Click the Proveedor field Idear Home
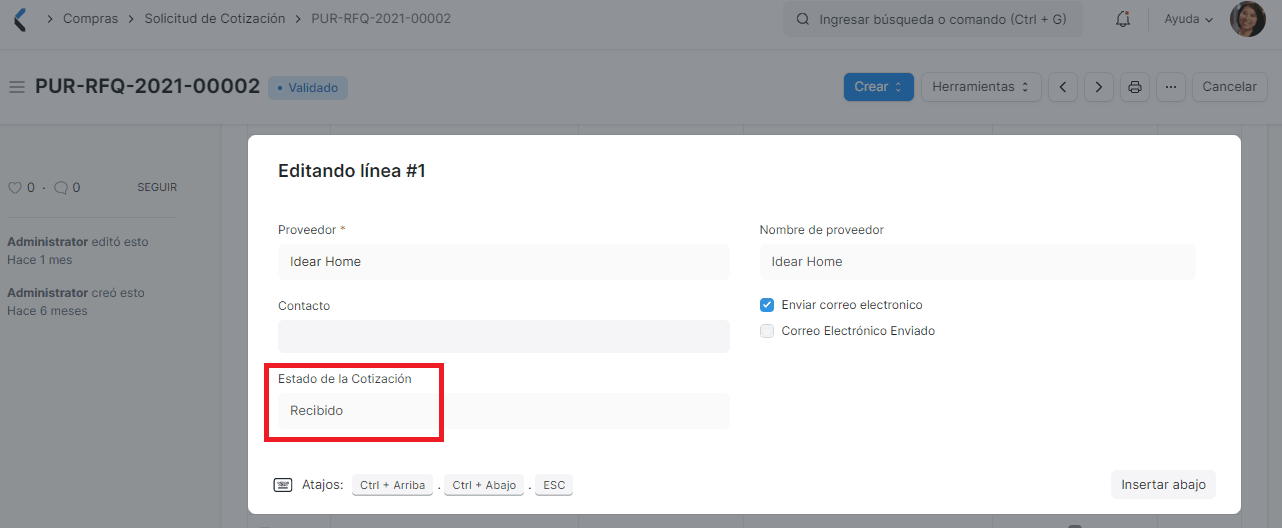The width and height of the screenshot is (1282, 528). point(504,262)
